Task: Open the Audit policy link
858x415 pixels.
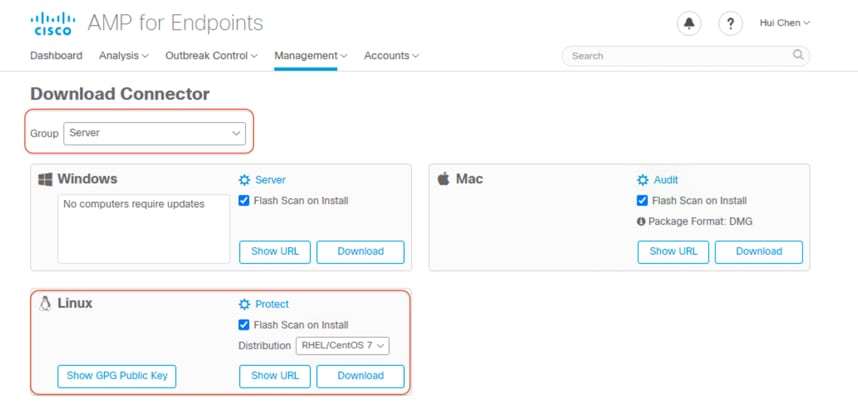Action: coord(666,180)
